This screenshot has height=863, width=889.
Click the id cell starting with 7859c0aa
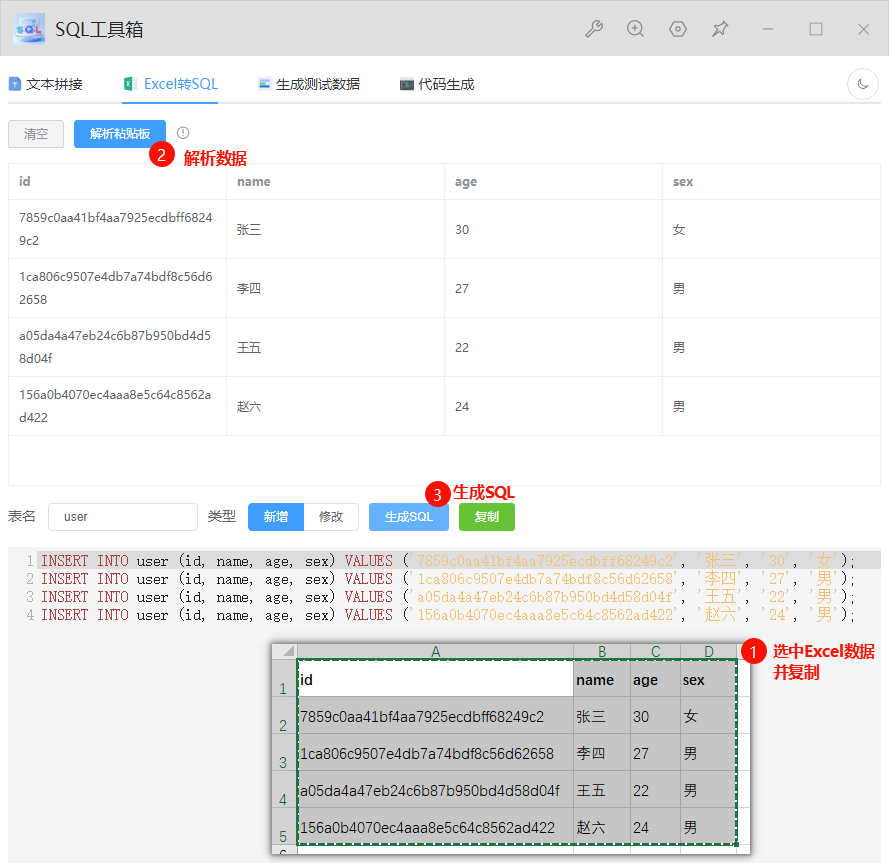(x=117, y=229)
